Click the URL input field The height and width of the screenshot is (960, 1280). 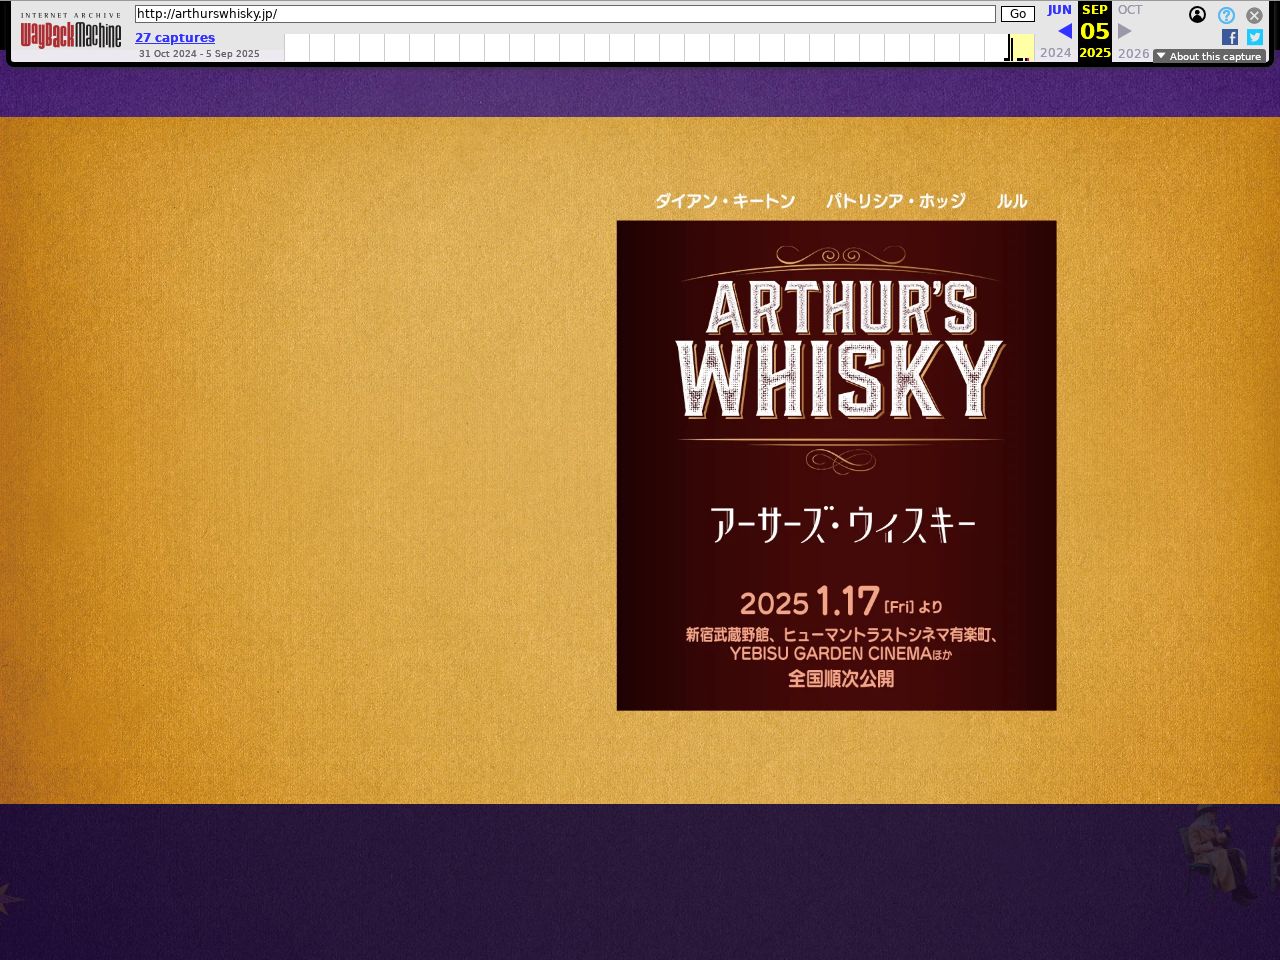tap(565, 14)
